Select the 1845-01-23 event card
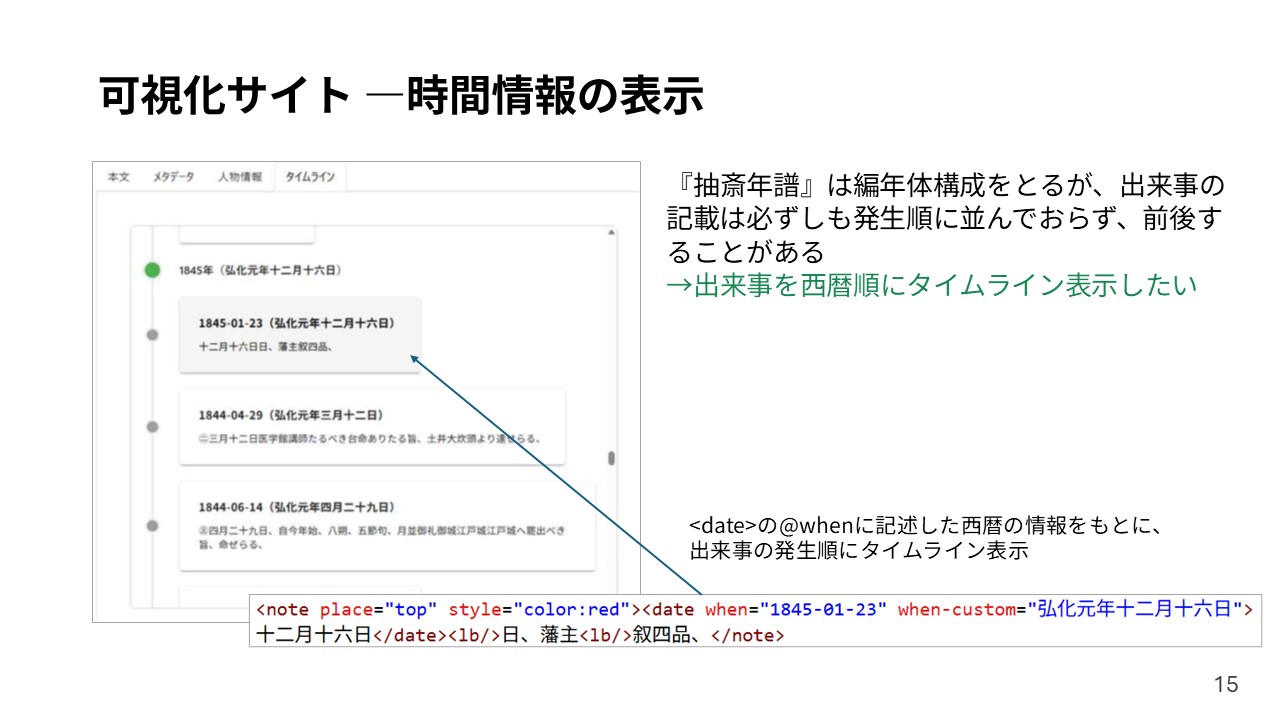 tap(299, 335)
